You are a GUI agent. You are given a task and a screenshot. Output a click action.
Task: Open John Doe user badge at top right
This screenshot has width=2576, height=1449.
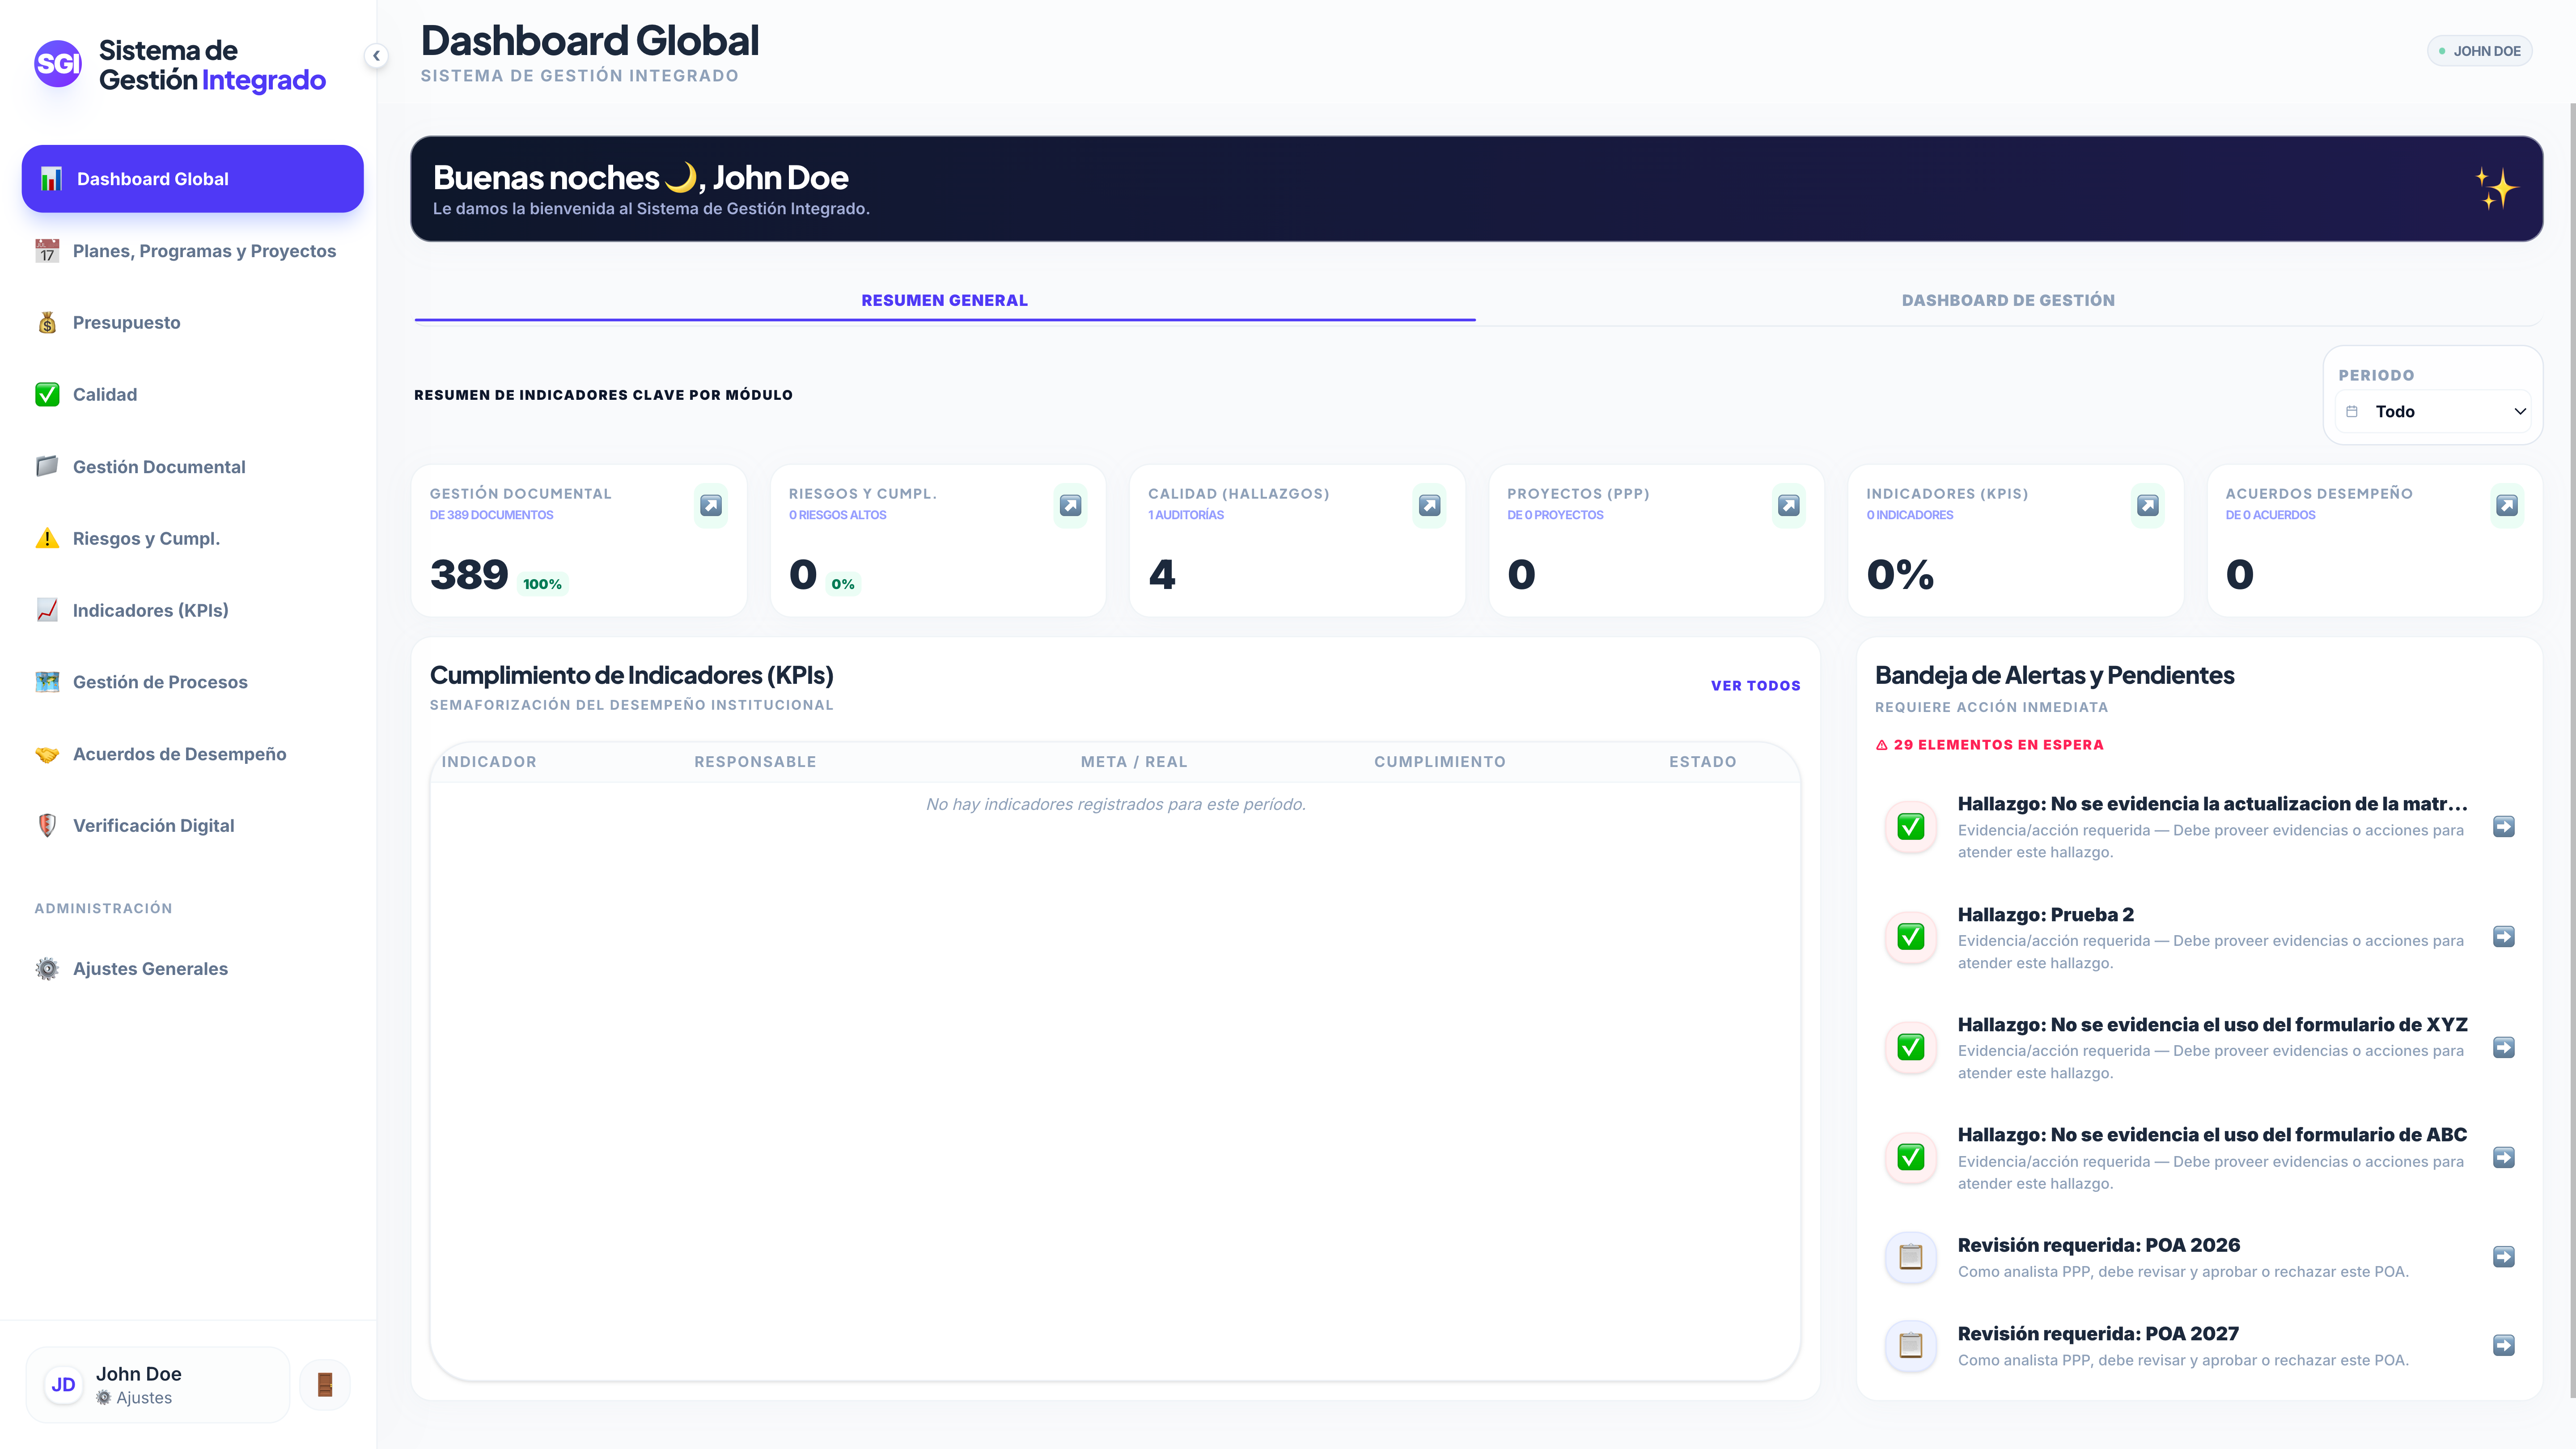(x=2480, y=51)
